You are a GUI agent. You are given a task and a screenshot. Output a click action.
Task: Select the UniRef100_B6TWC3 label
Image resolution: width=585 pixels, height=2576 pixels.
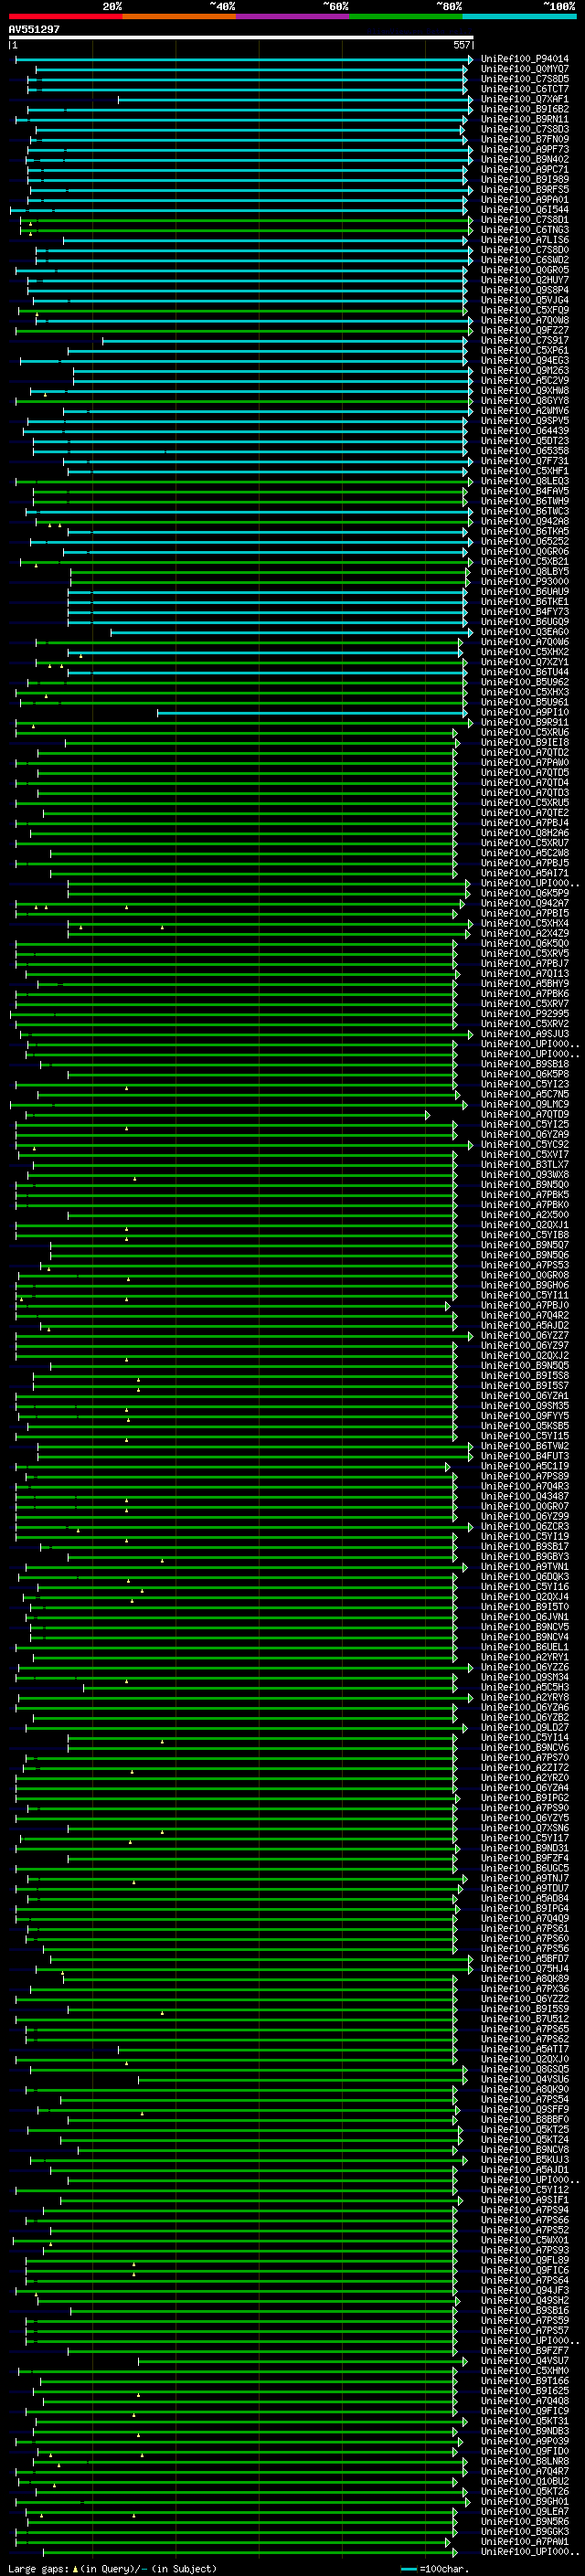click(x=525, y=511)
